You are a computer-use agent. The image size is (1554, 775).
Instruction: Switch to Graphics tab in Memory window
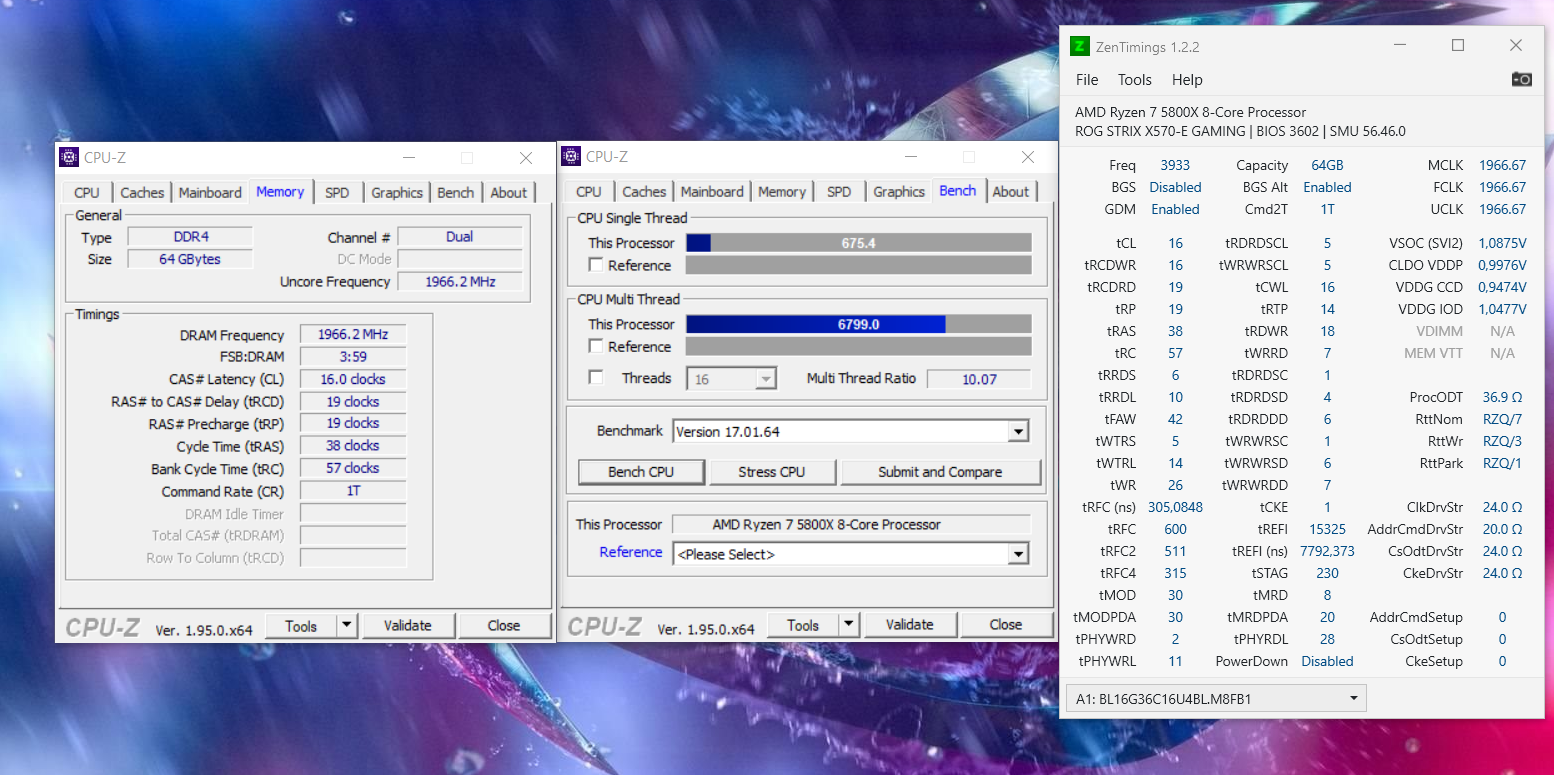[397, 193]
